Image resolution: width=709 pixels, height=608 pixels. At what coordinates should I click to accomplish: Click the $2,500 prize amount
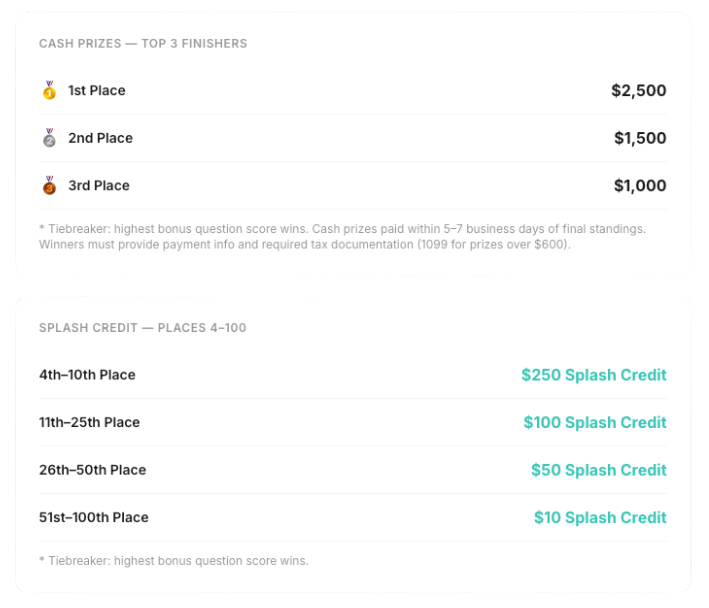click(x=638, y=90)
